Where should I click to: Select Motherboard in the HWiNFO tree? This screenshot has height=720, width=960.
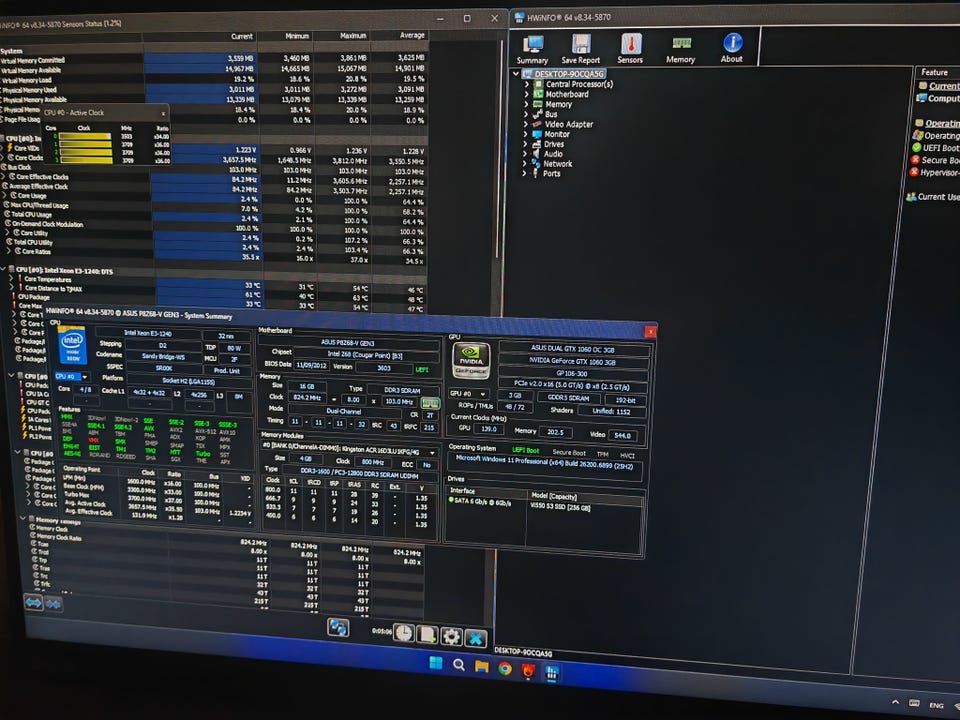click(x=567, y=94)
